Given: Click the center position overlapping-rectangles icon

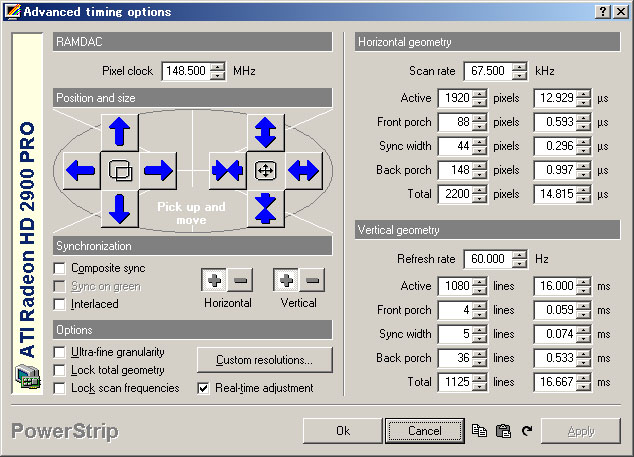Looking at the screenshot, I should click(x=120, y=170).
